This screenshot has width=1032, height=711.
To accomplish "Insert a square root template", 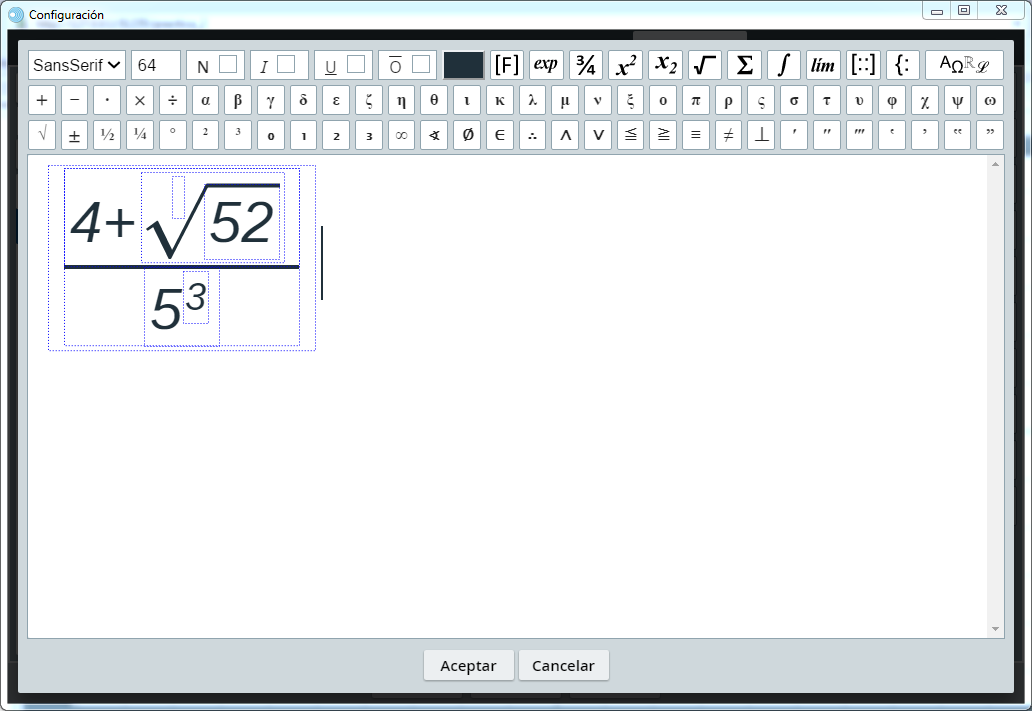I will [705, 65].
